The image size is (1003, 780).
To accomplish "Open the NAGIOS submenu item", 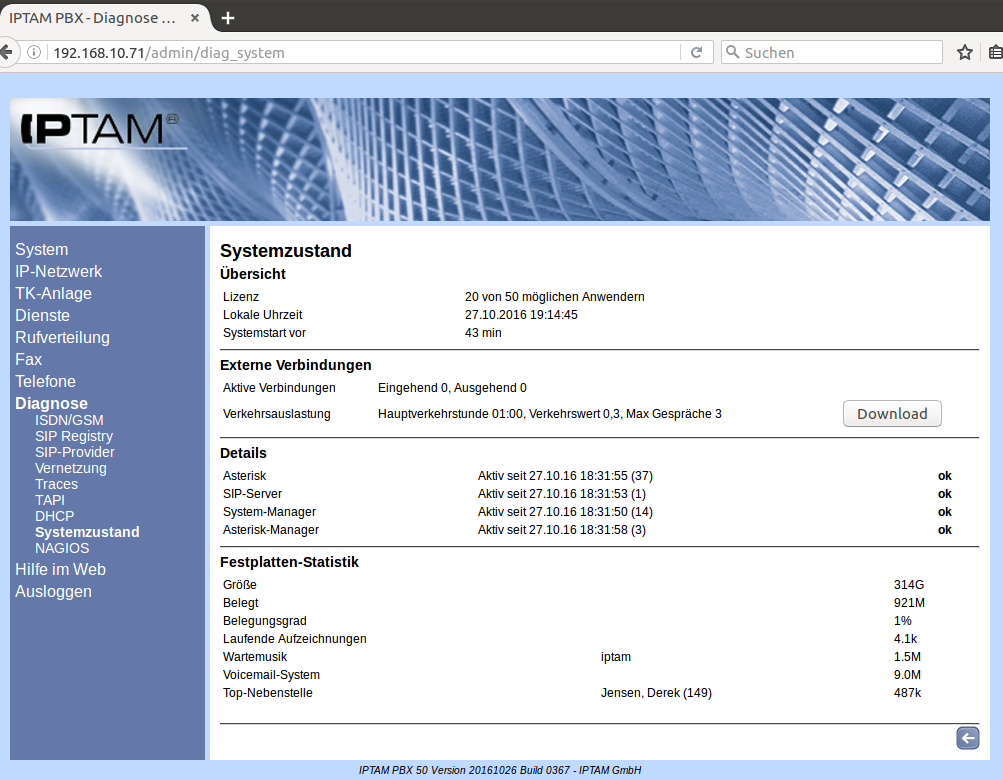I will [x=62, y=548].
